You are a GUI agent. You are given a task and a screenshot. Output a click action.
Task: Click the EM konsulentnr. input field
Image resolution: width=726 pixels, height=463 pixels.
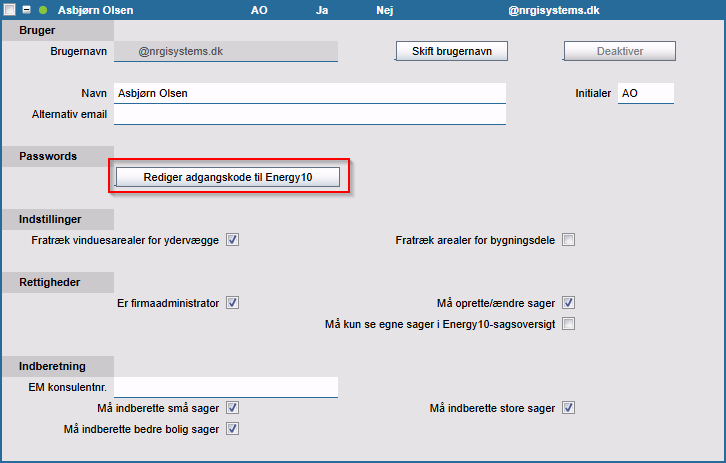point(226,387)
